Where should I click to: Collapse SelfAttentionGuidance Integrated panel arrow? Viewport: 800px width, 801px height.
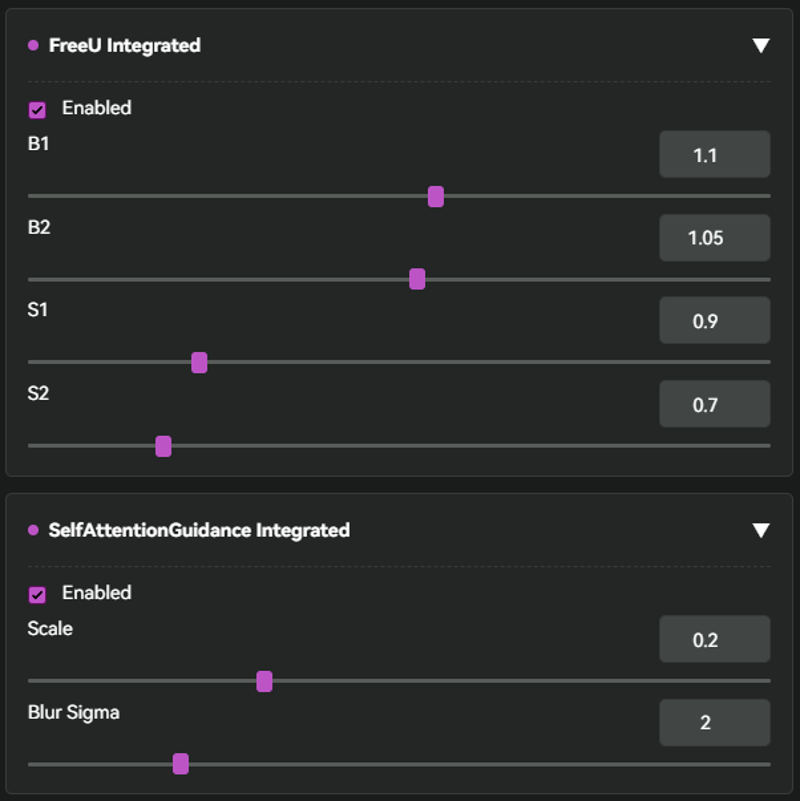761,530
